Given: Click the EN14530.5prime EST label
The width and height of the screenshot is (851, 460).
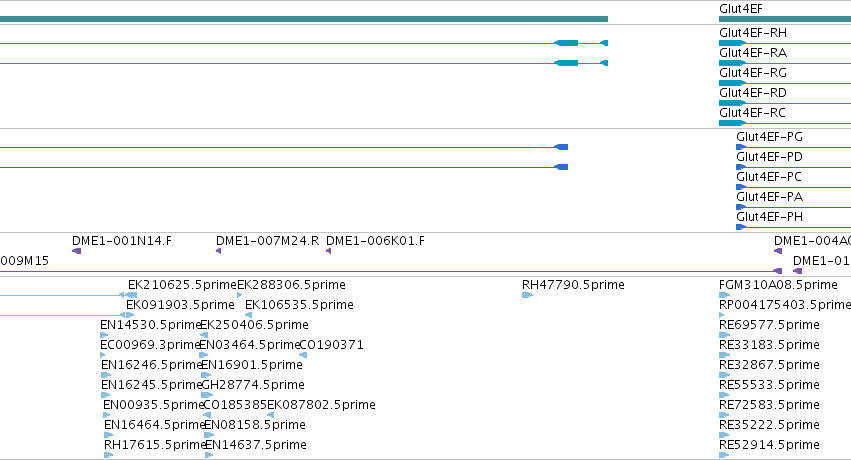Looking at the screenshot, I should [x=151, y=325].
